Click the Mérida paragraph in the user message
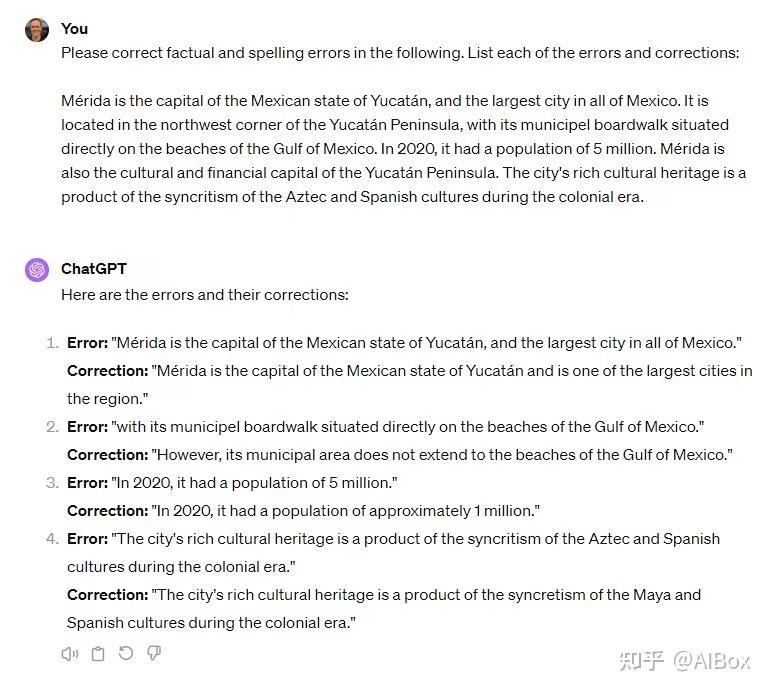The width and height of the screenshot is (770, 692). click(400, 149)
